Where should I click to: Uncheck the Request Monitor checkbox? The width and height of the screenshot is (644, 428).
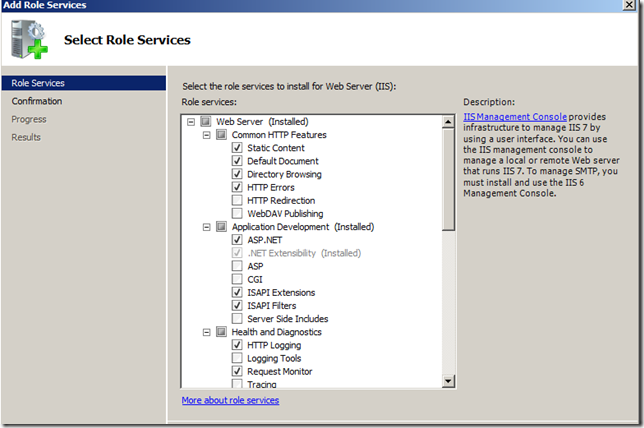tap(237, 371)
